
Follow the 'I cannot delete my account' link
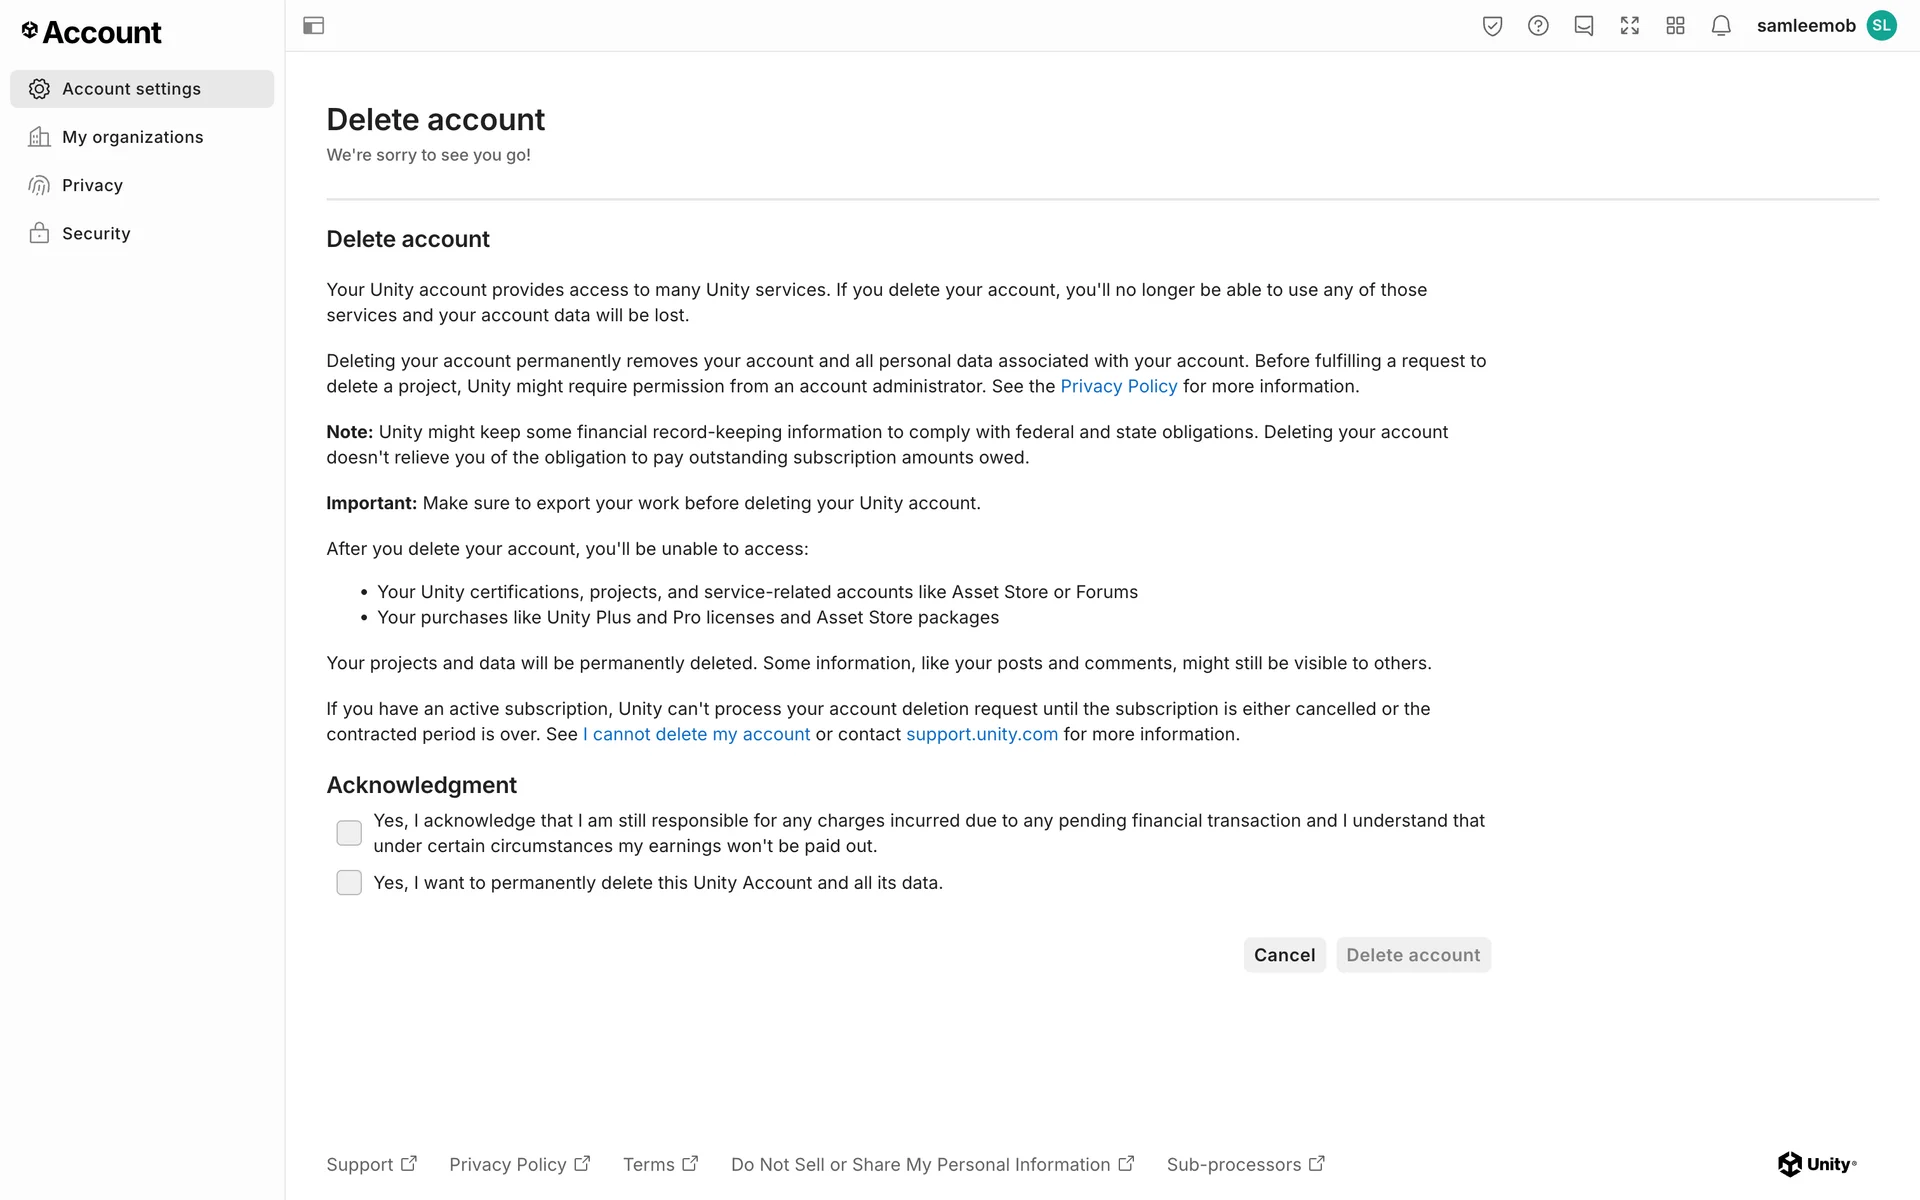tap(696, 735)
